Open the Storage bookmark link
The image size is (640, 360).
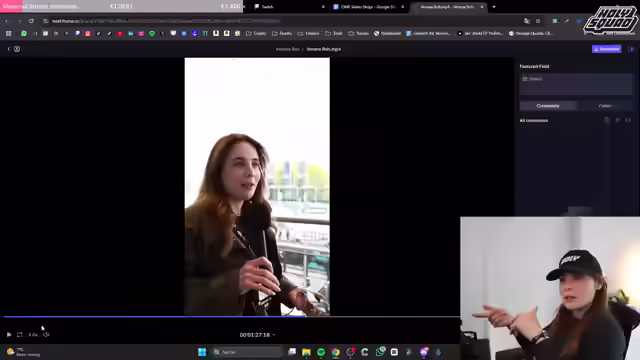pos(531,33)
